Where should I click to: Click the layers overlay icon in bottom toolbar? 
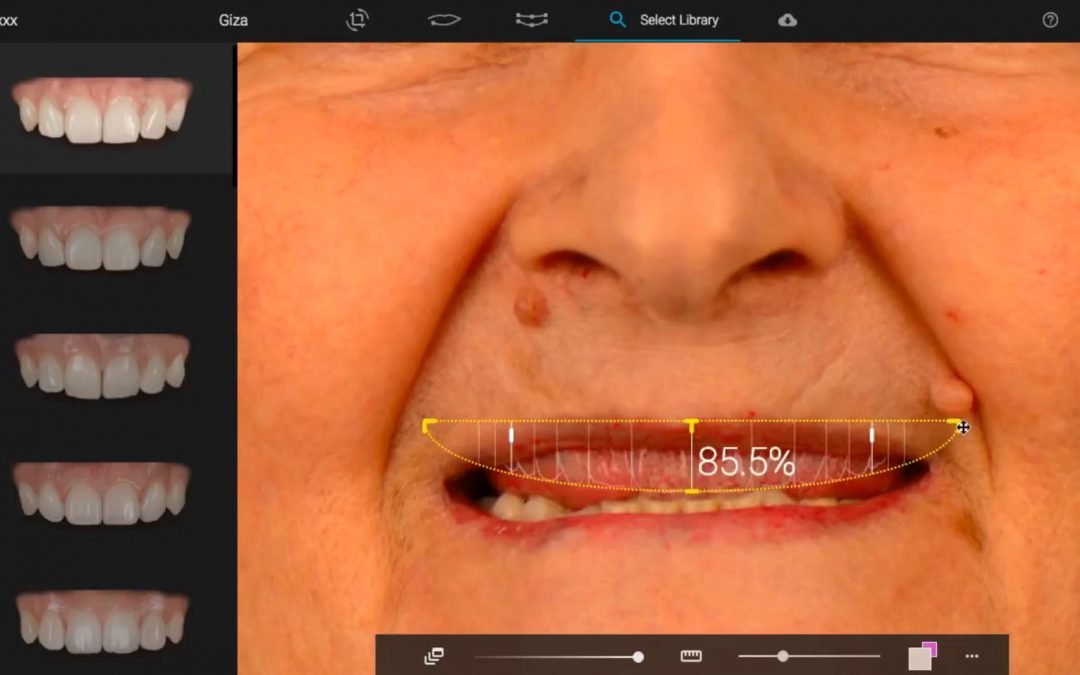(x=434, y=656)
